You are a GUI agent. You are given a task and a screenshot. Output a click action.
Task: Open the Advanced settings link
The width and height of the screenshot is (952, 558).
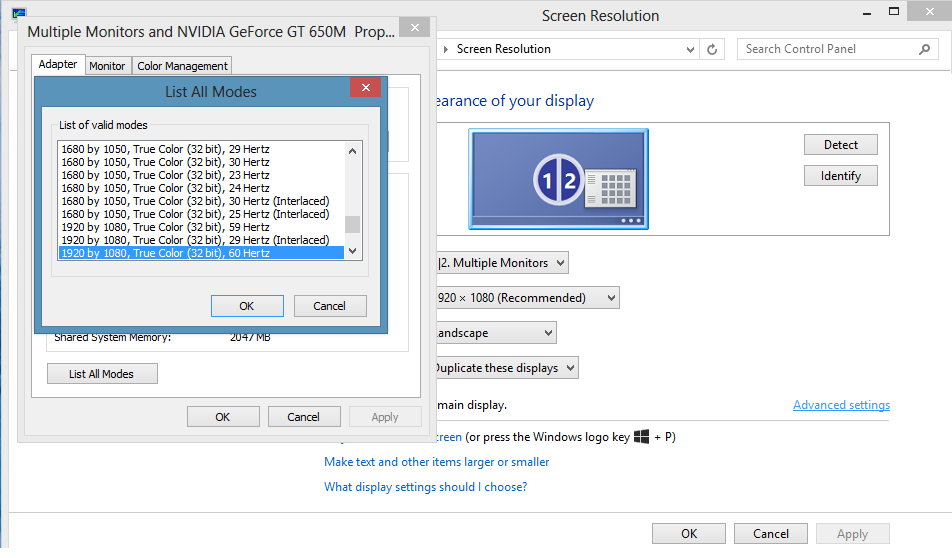[x=841, y=405]
